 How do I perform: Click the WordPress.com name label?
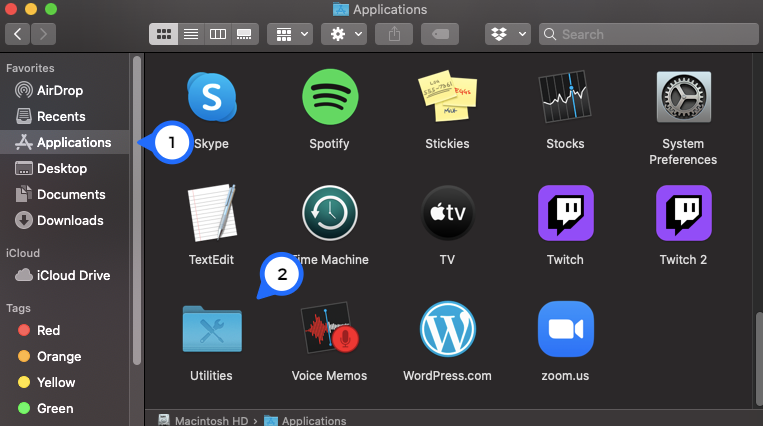pos(447,375)
